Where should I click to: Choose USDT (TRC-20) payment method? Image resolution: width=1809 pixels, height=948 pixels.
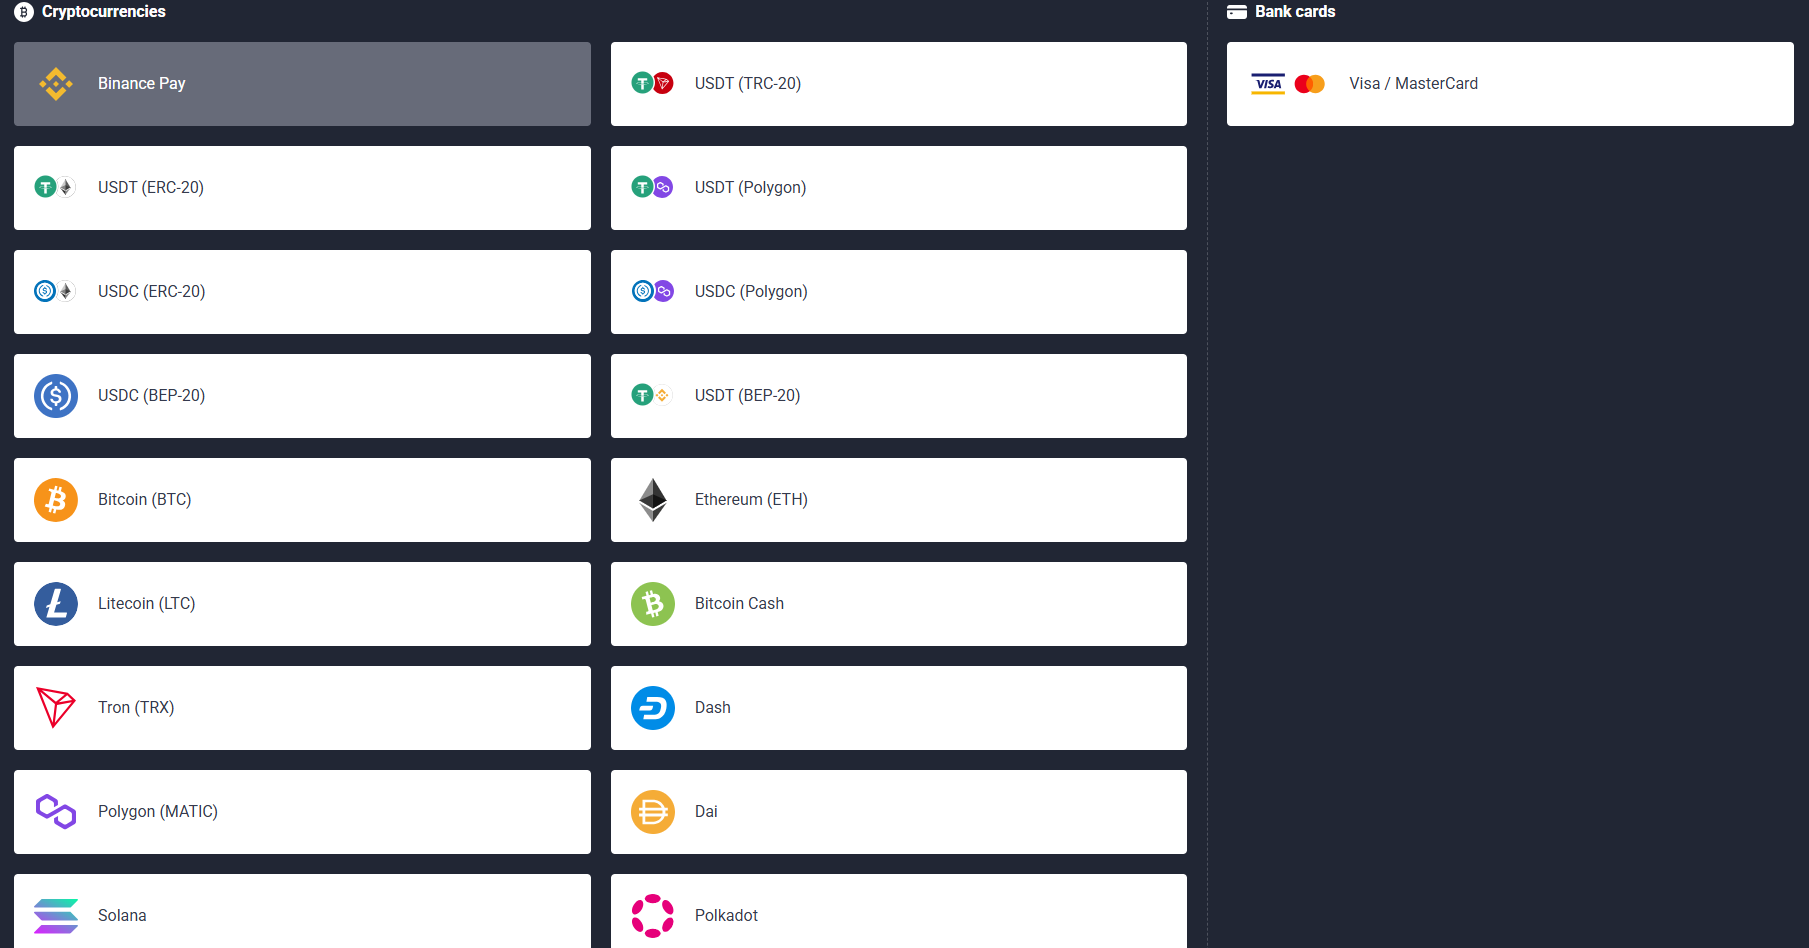pyautogui.click(x=898, y=84)
